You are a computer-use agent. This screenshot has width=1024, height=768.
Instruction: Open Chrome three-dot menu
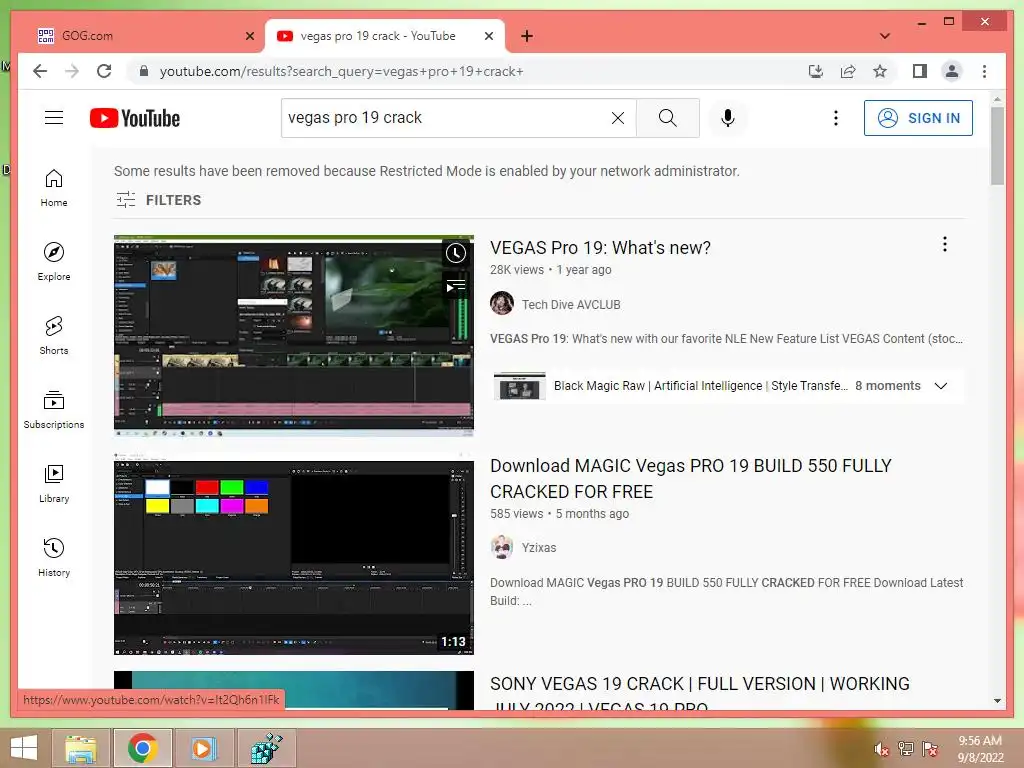(984, 71)
